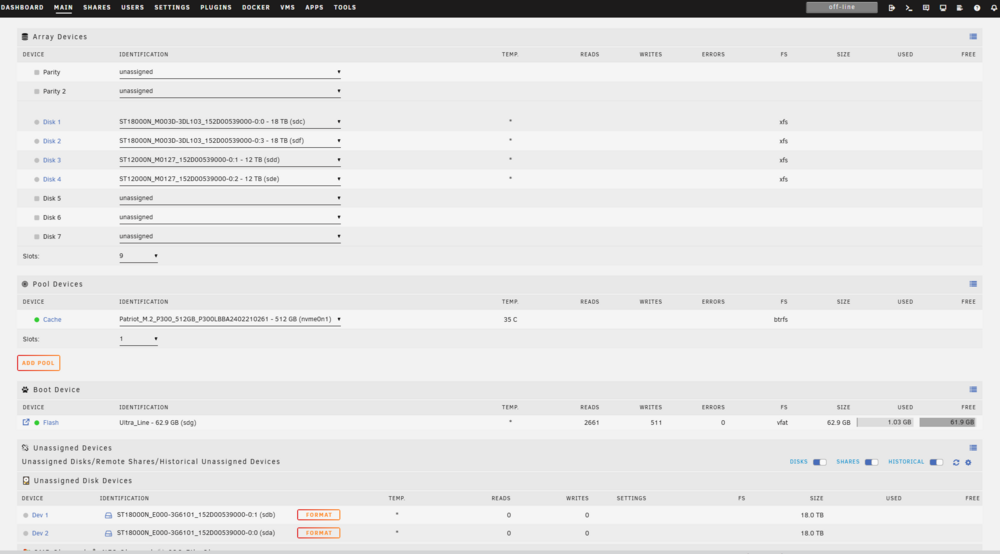
Task: Toggle the DISKS switch
Action: click(x=820, y=462)
